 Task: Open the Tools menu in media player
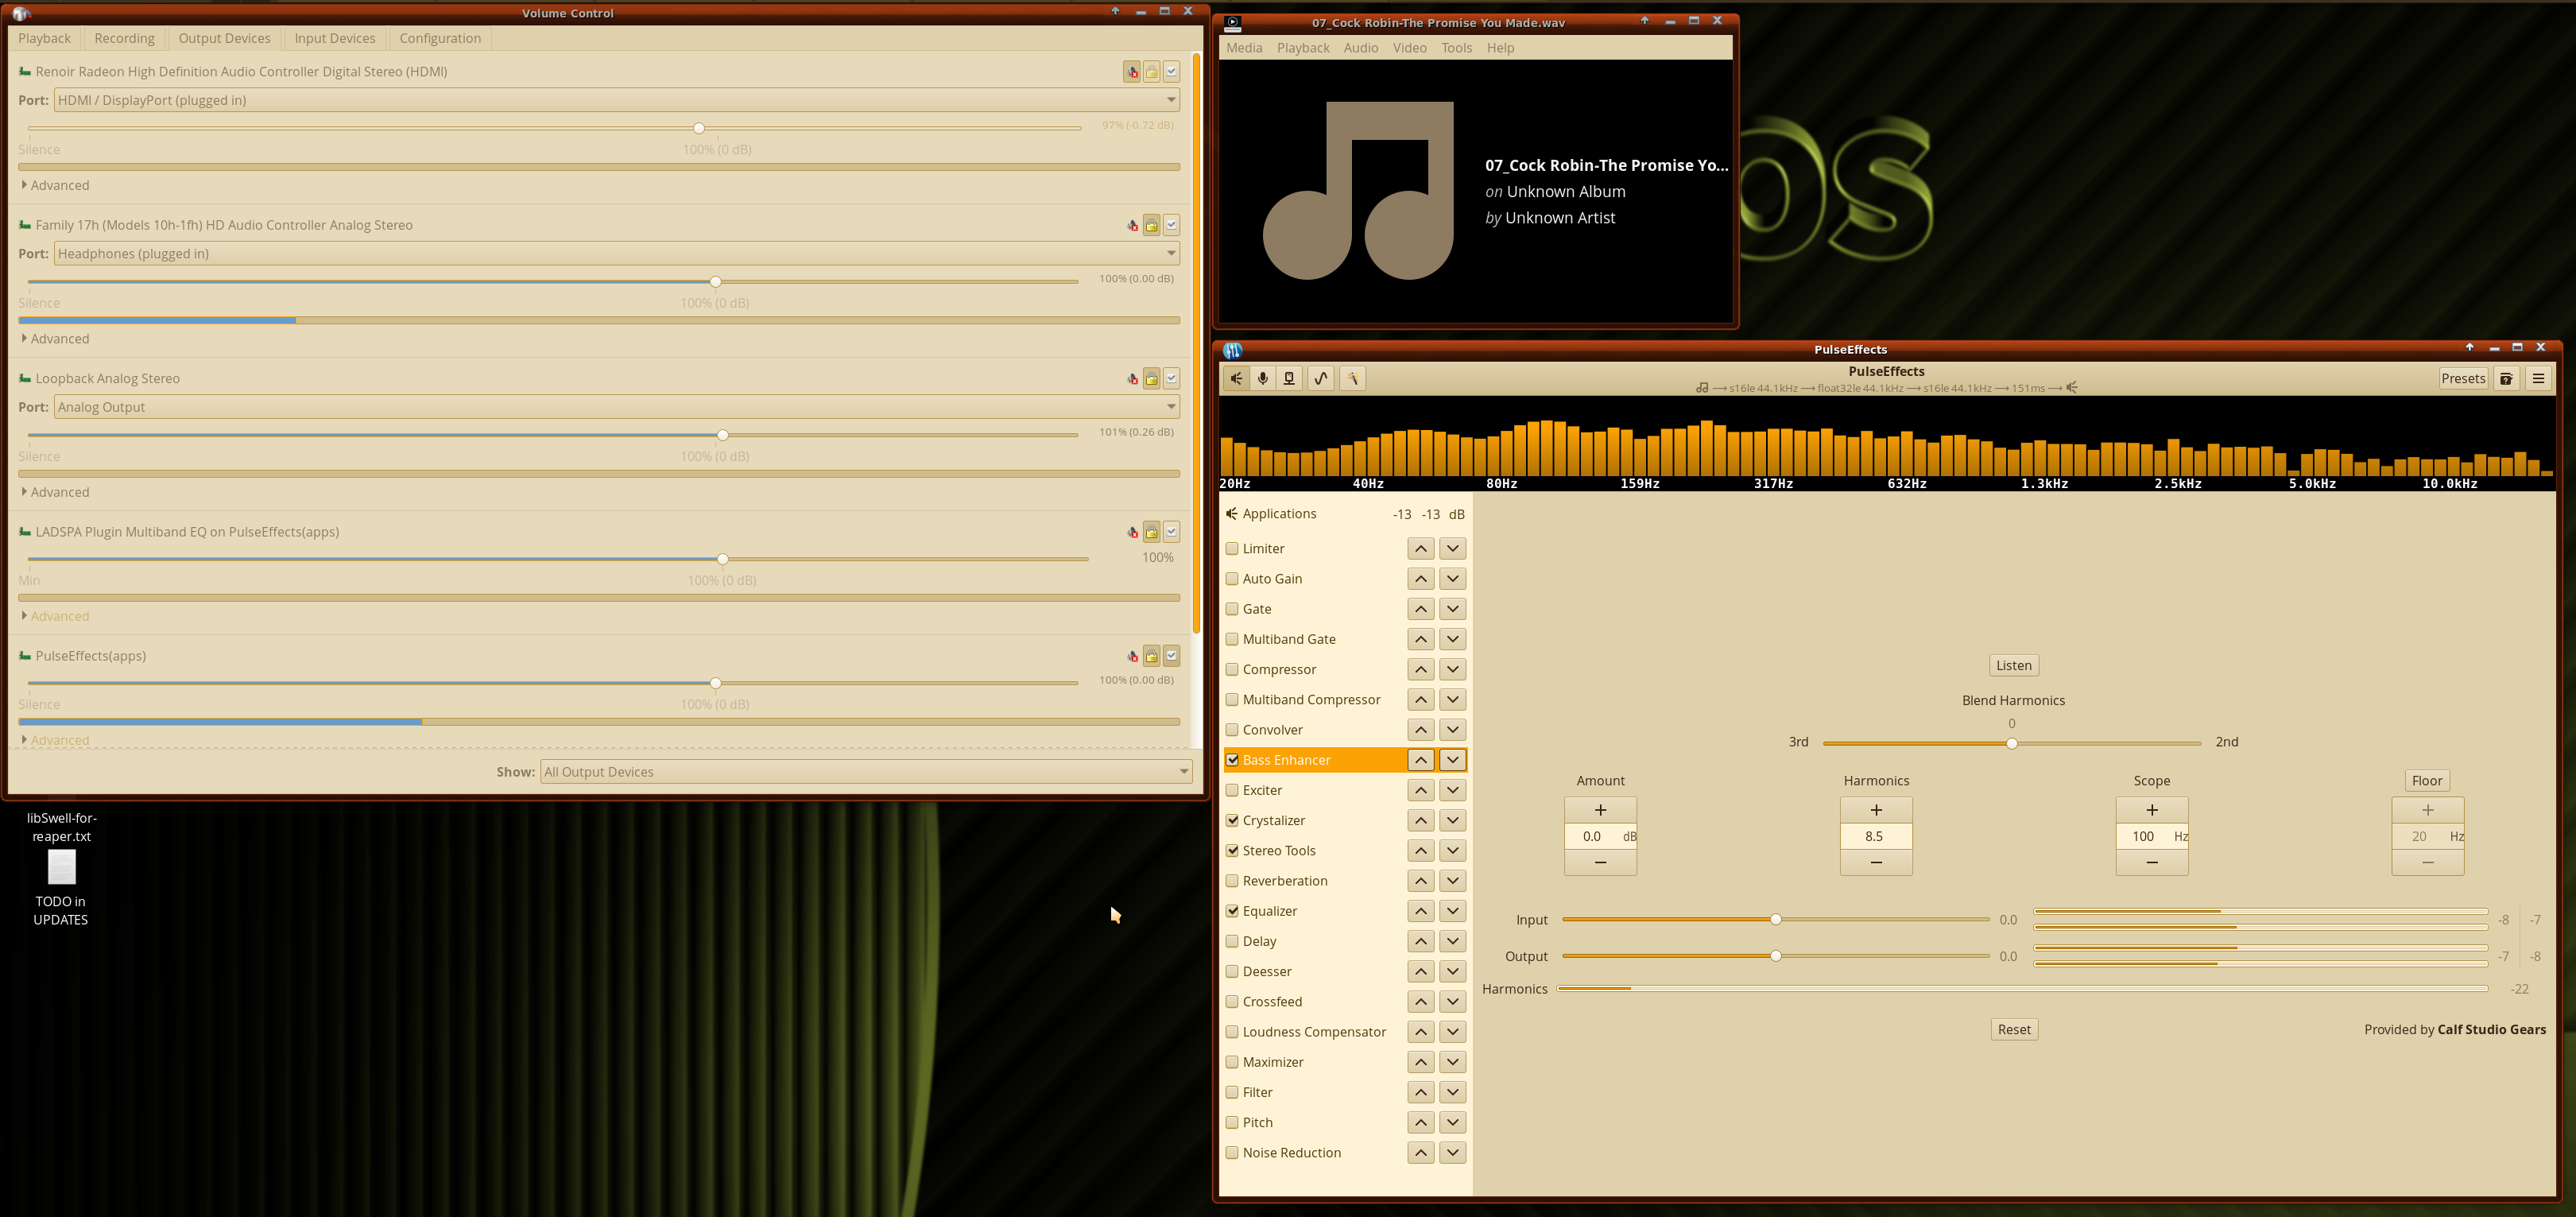tap(1455, 48)
